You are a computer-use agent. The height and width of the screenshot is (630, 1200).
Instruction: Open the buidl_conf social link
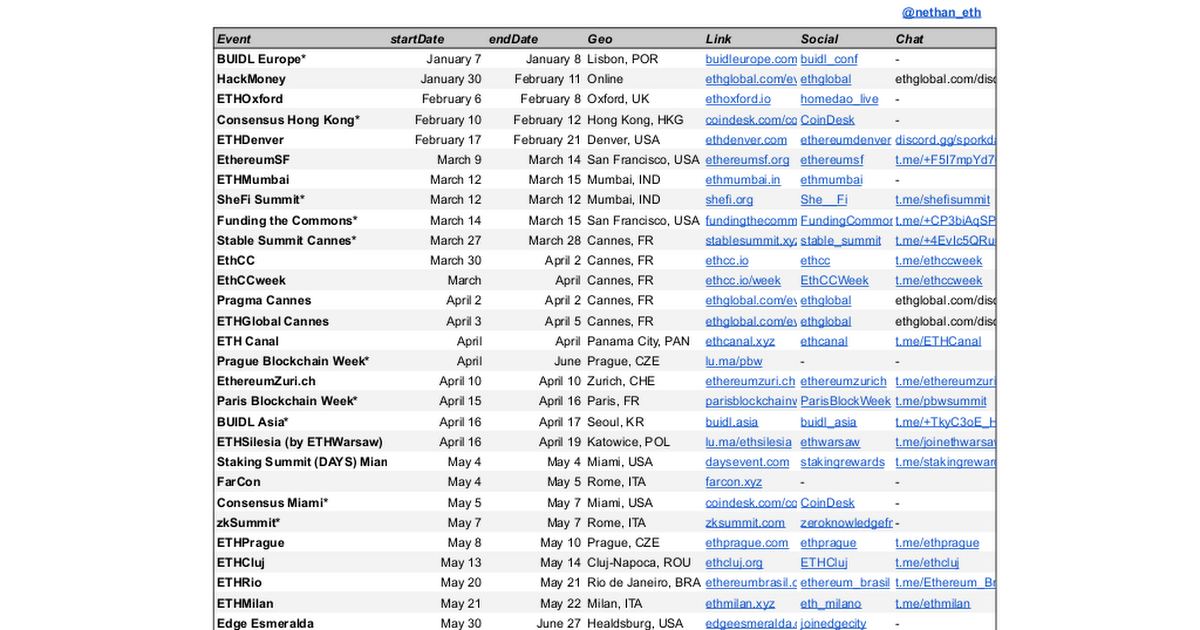[x=829, y=59]
